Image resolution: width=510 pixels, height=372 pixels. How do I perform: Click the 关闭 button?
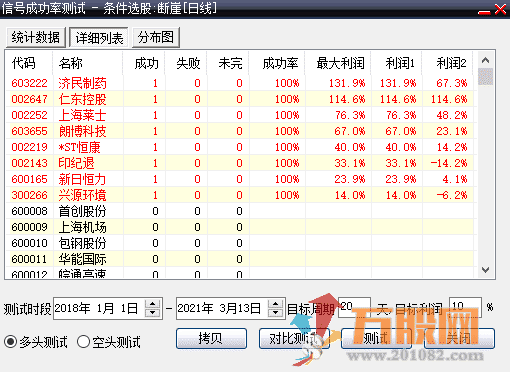(459, 339)
